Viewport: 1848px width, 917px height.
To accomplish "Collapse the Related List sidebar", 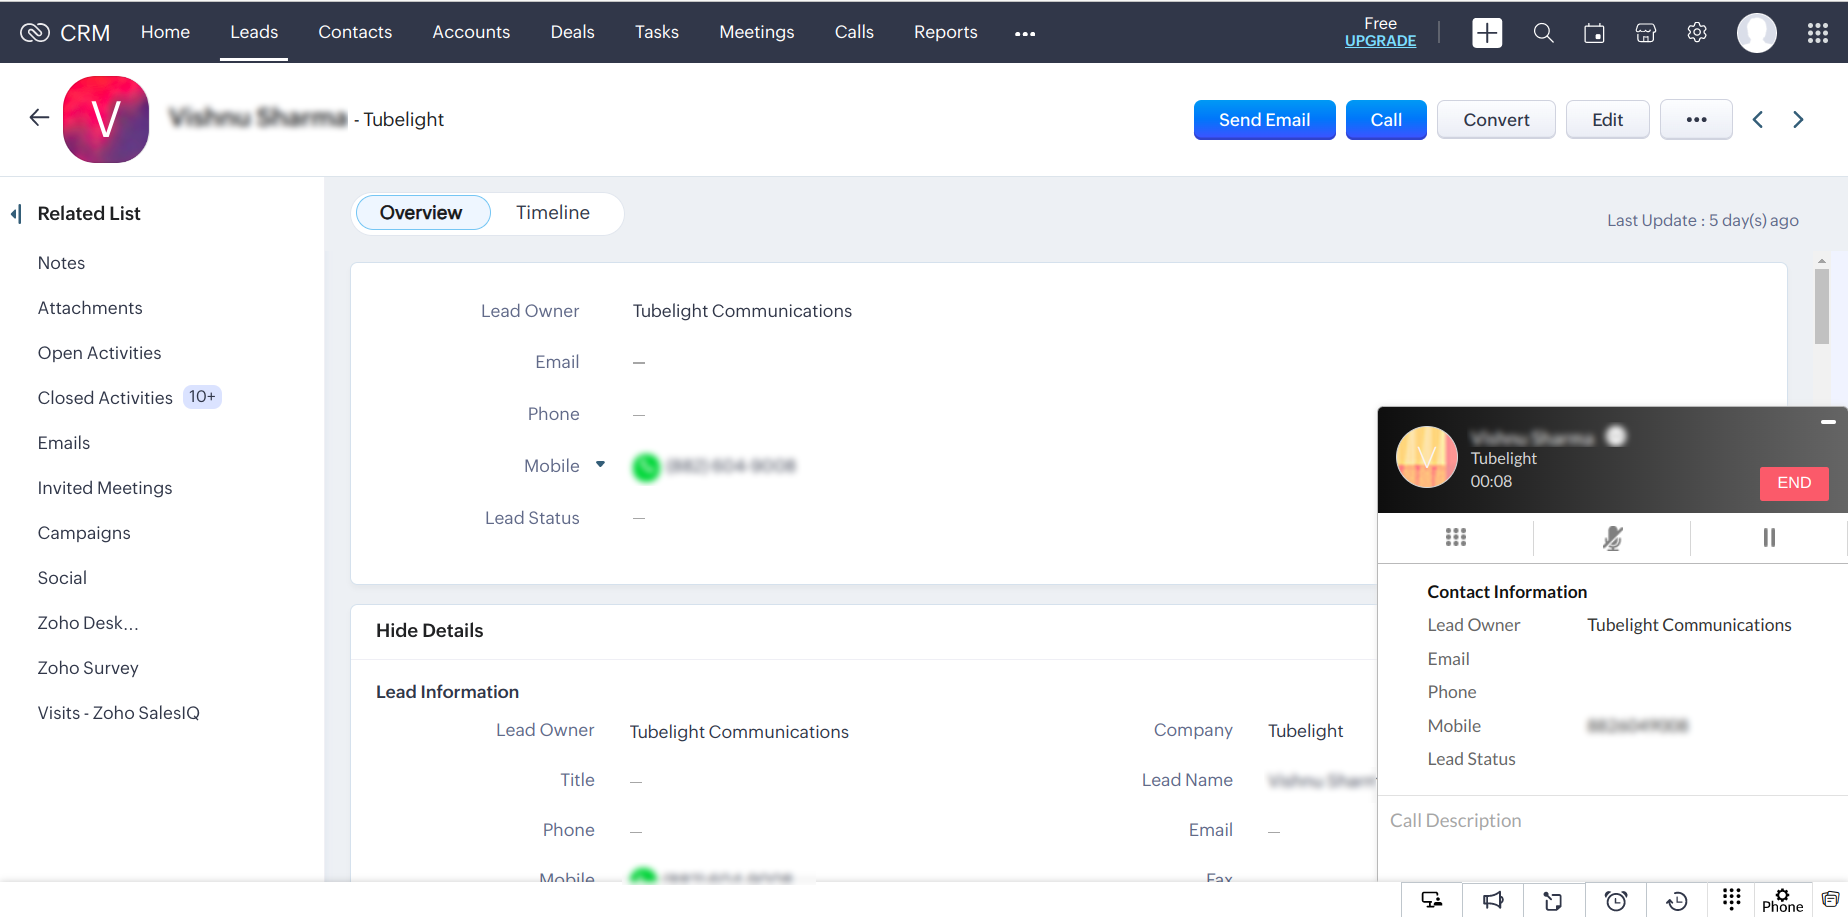I will 16,214.
